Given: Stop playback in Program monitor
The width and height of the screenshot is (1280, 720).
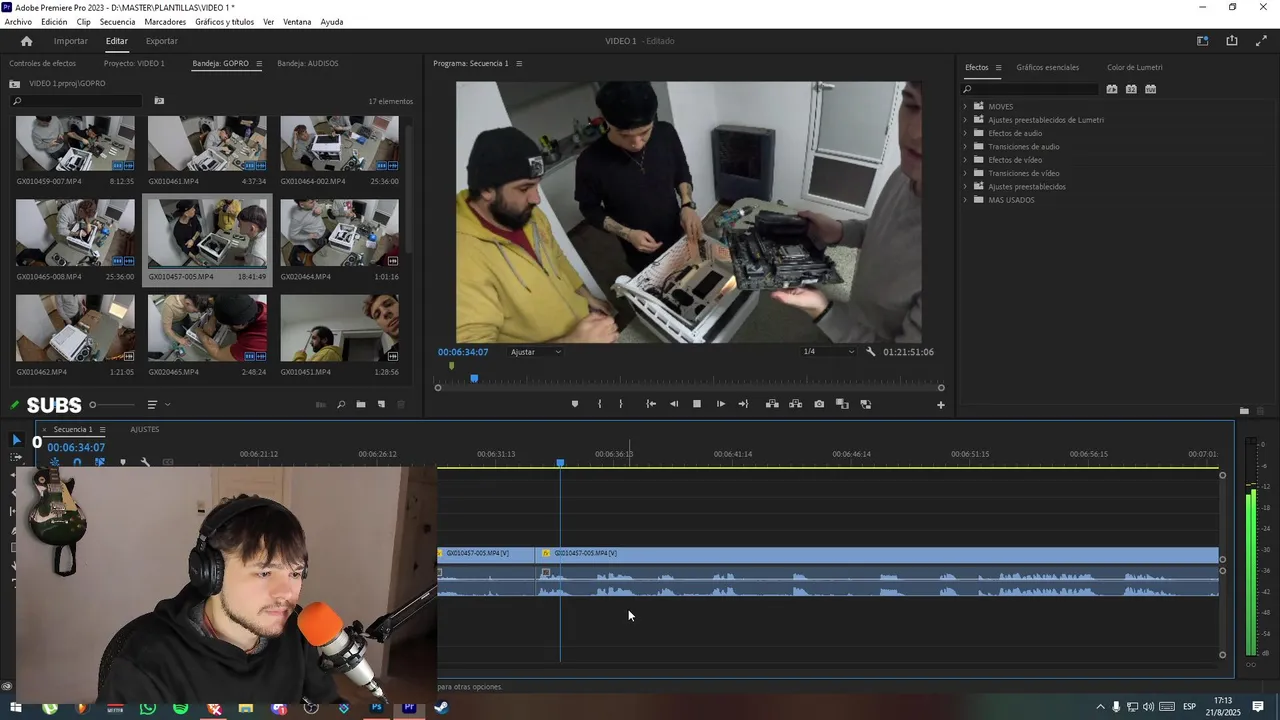Looking at the screenshot, I should click(x=697, y=404).
